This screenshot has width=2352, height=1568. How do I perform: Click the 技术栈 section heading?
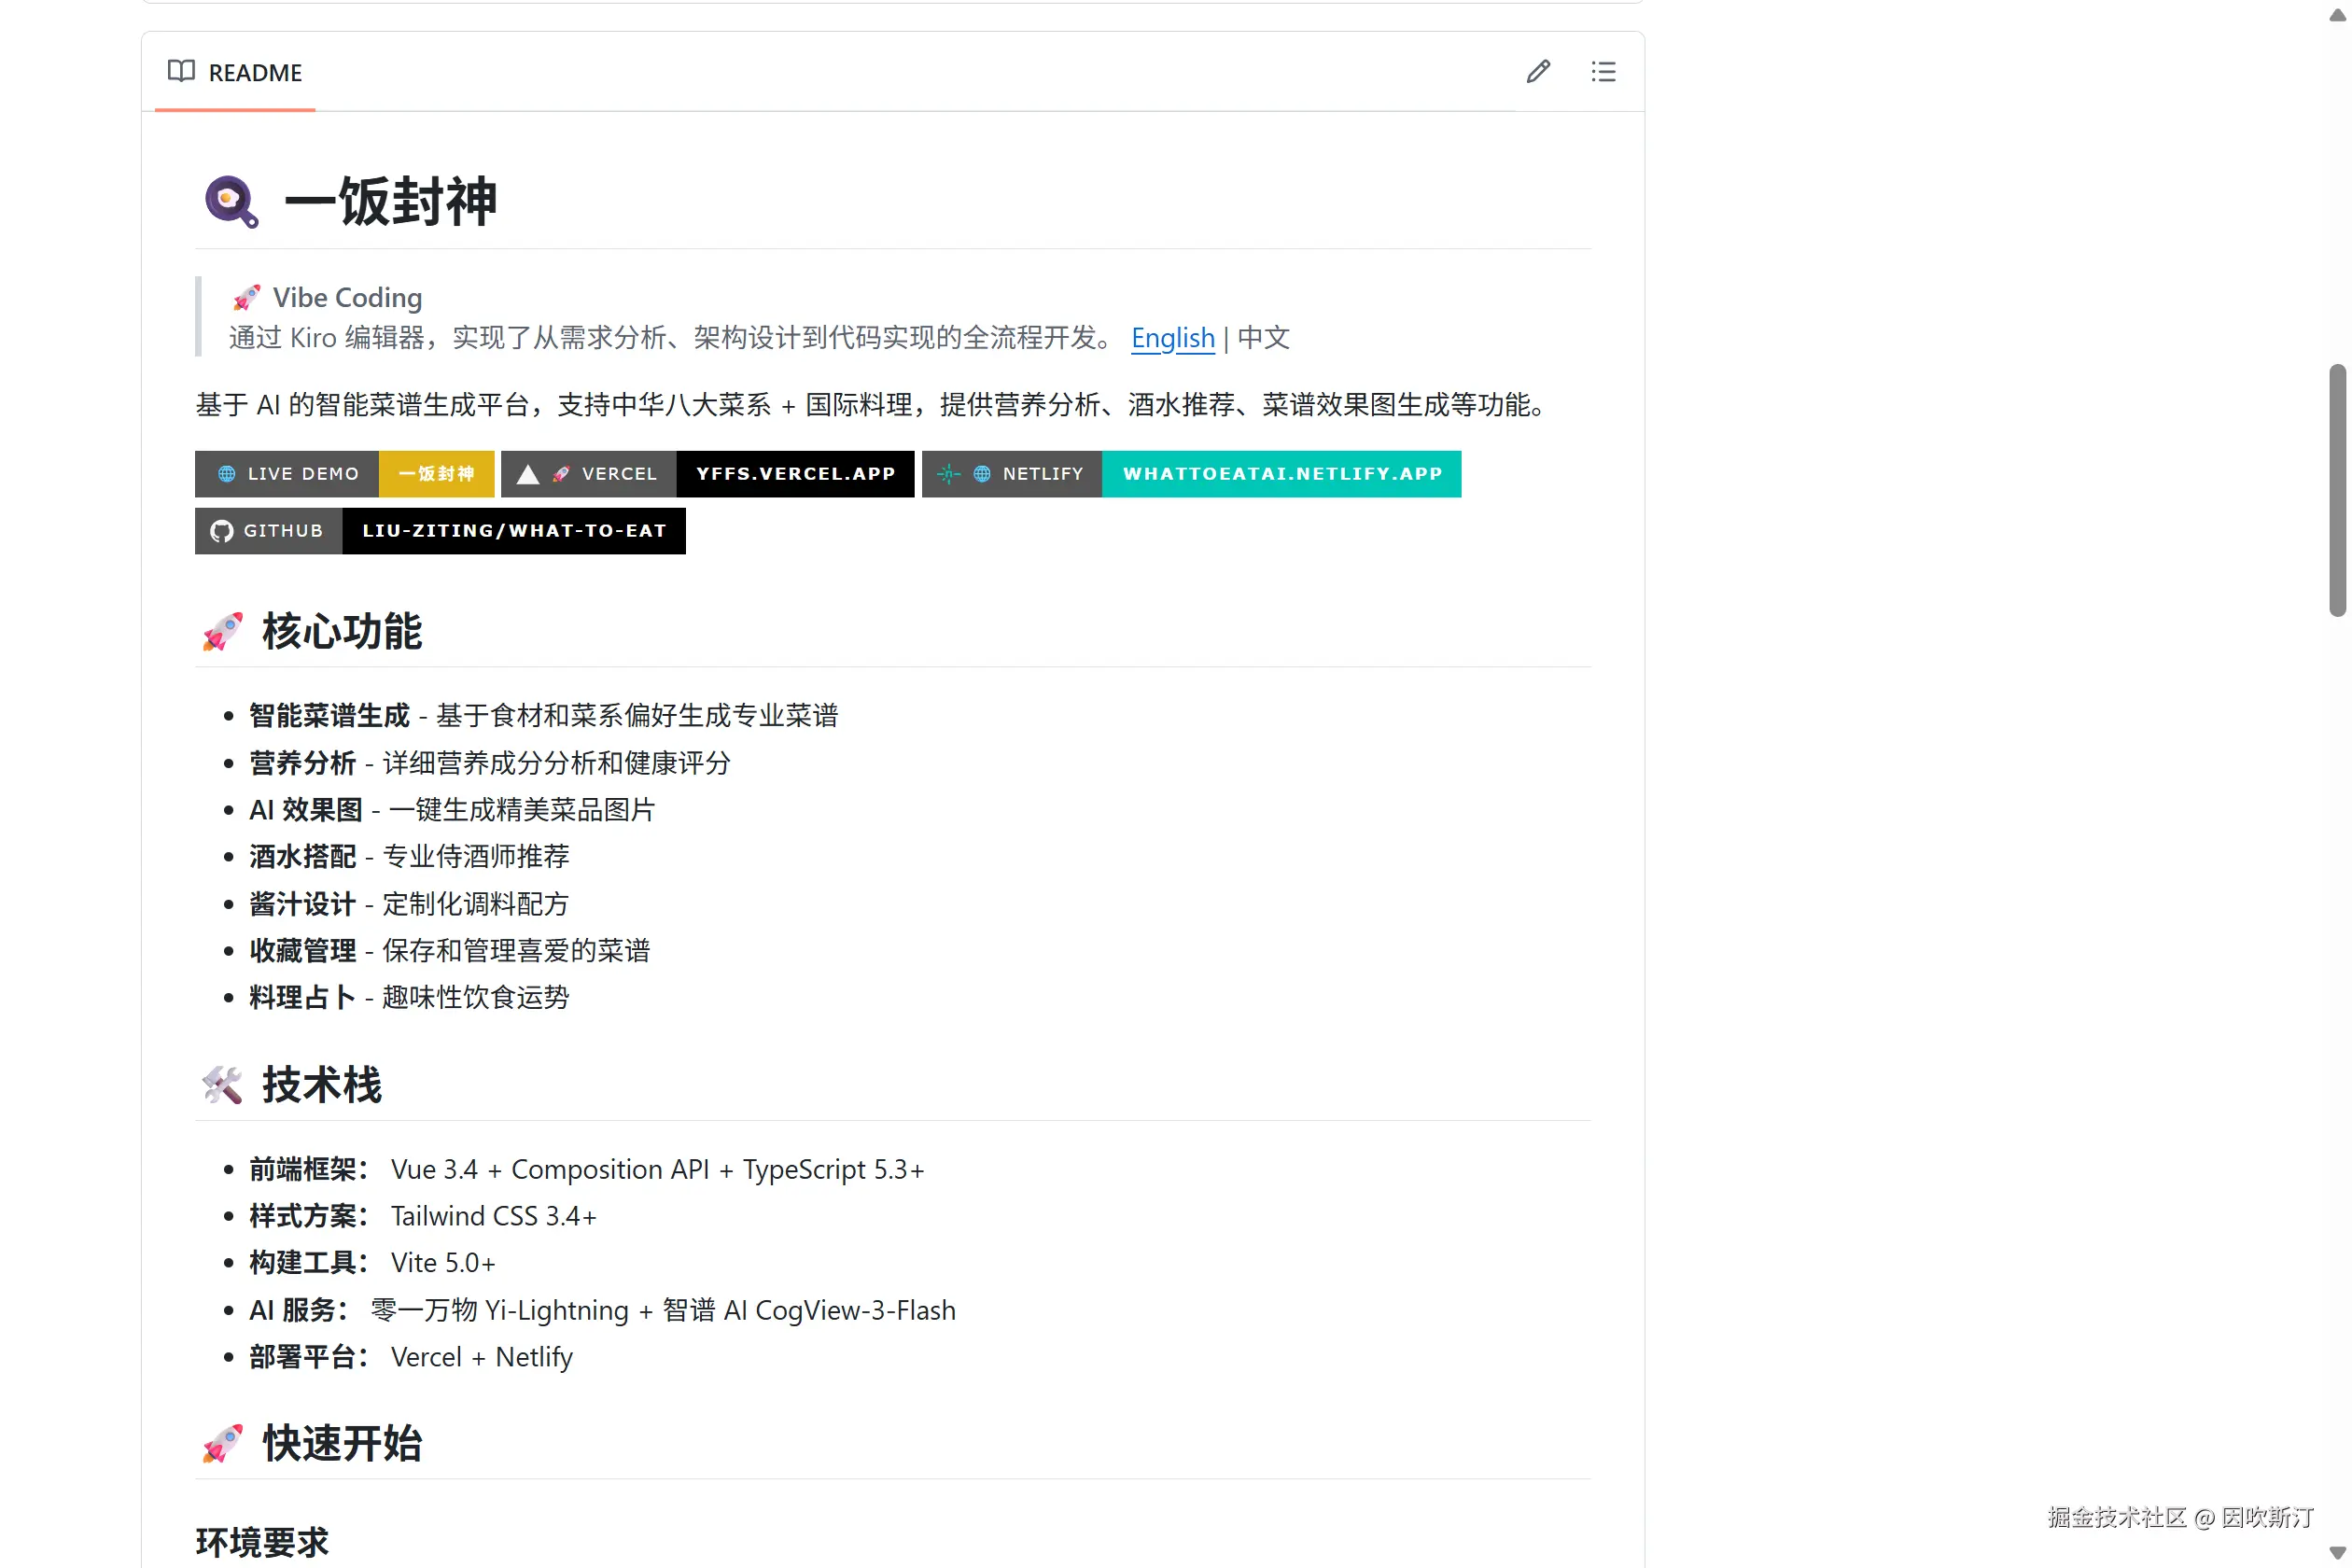(x=322, y=1085)
